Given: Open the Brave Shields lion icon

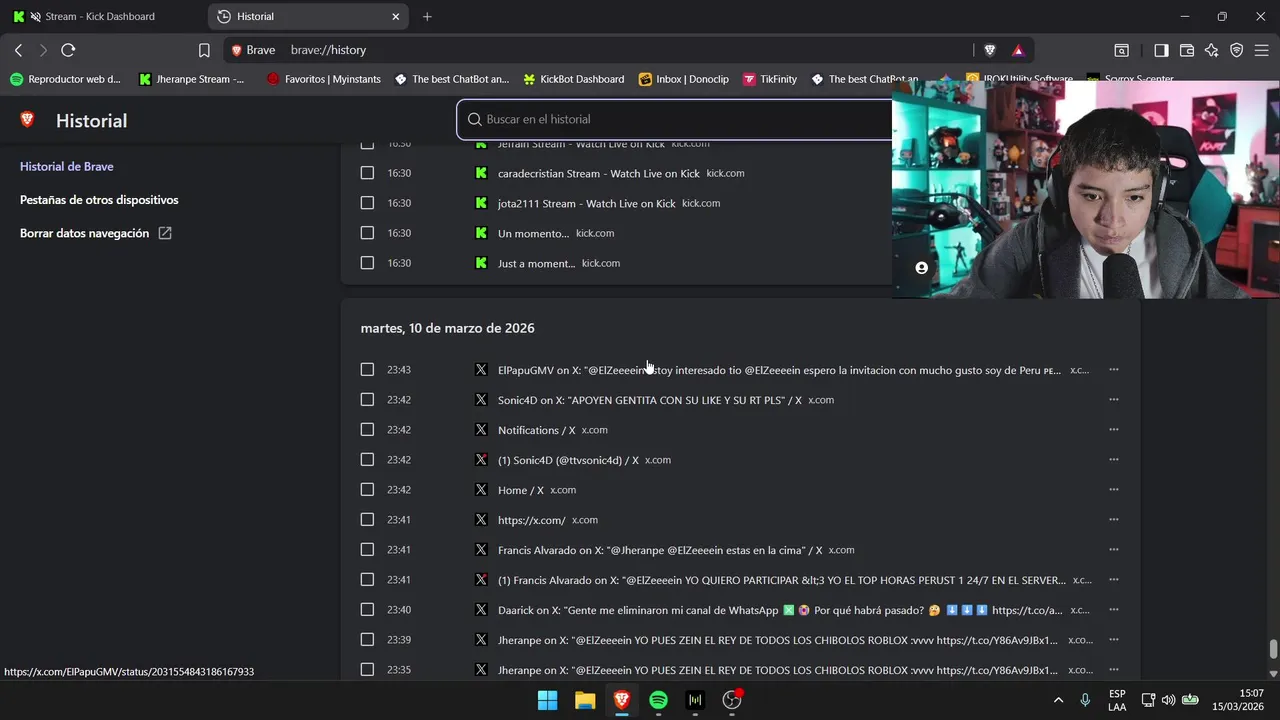Looking at the screenshot, I should 990,50.
